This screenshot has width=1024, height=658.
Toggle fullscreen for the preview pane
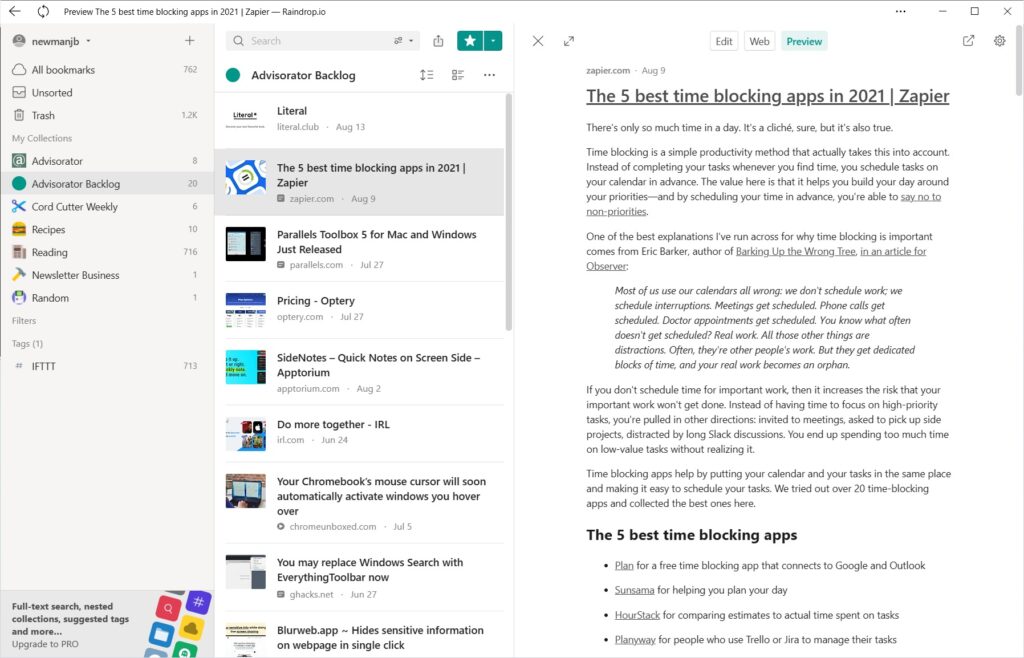click(x=569, y=41)
